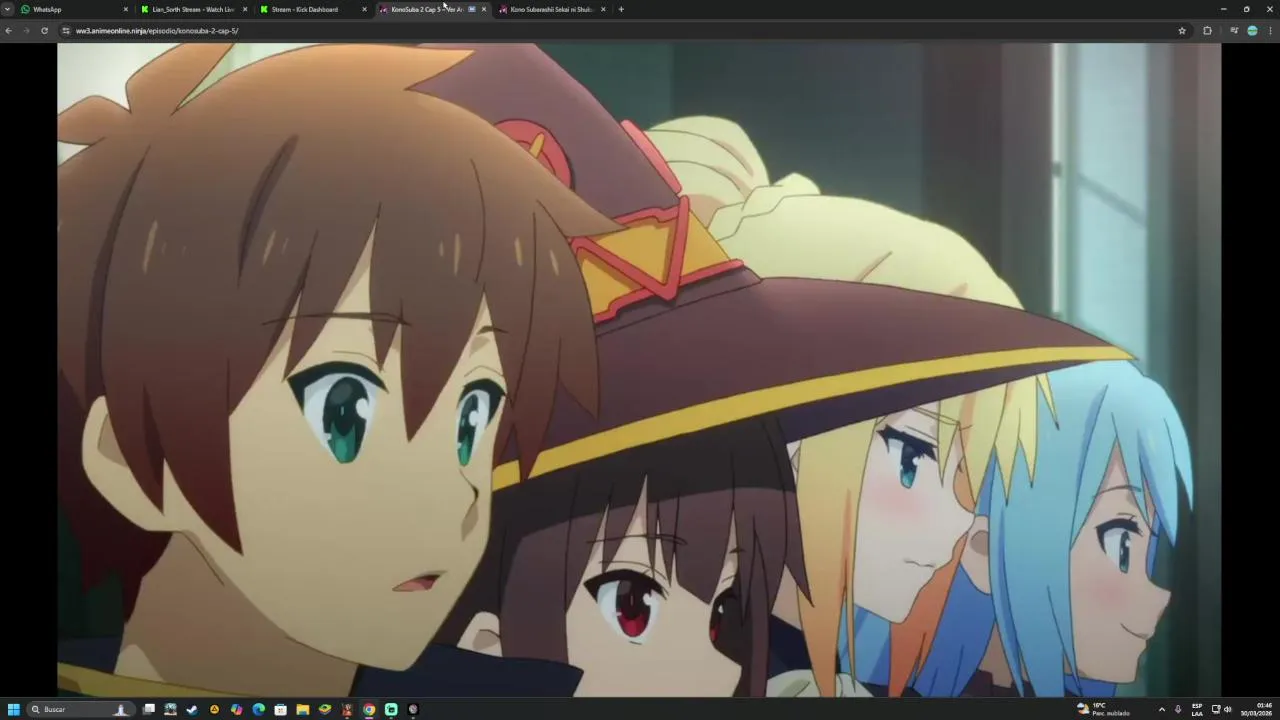Click the microphone icon in system tray
This screenshot has height=720, width=1280.
point(1178,709)
